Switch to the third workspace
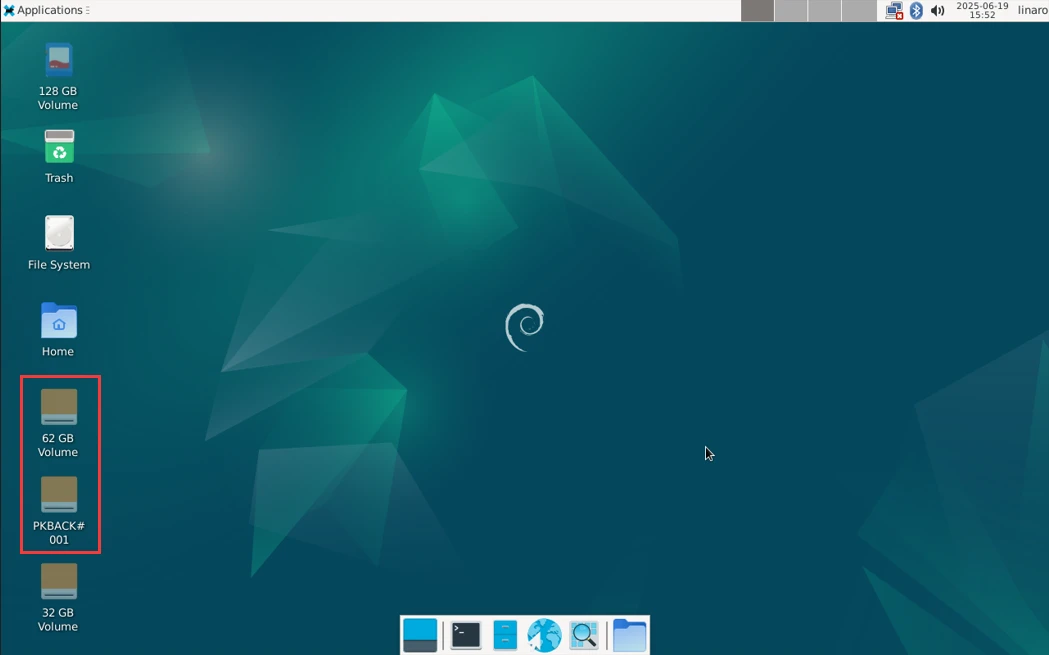The width and height of the screenshot is (1049, 655). [x=824, y=11]
